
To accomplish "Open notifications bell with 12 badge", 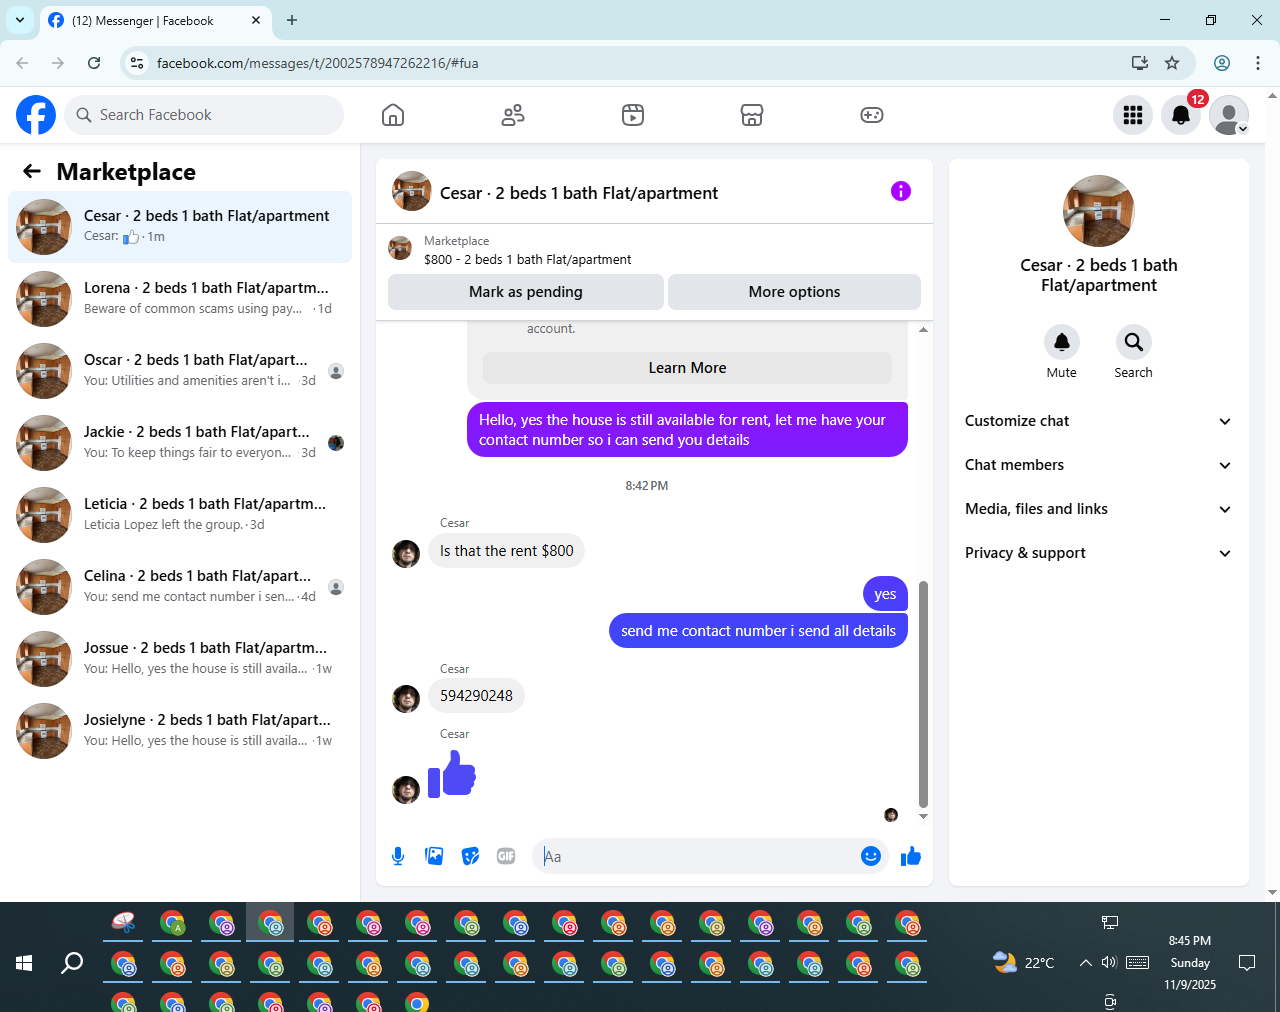I will tap(1181, 115).
